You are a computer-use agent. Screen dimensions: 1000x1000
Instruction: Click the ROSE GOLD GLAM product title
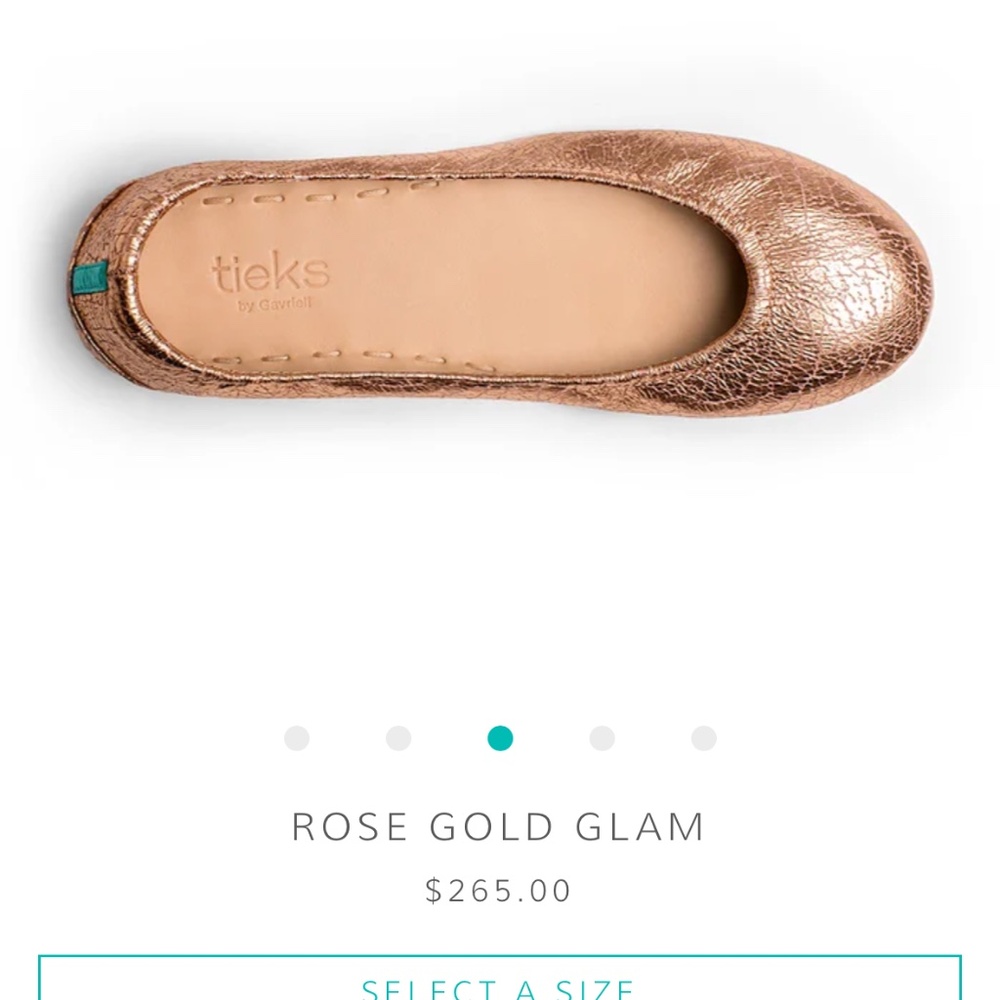499,827
